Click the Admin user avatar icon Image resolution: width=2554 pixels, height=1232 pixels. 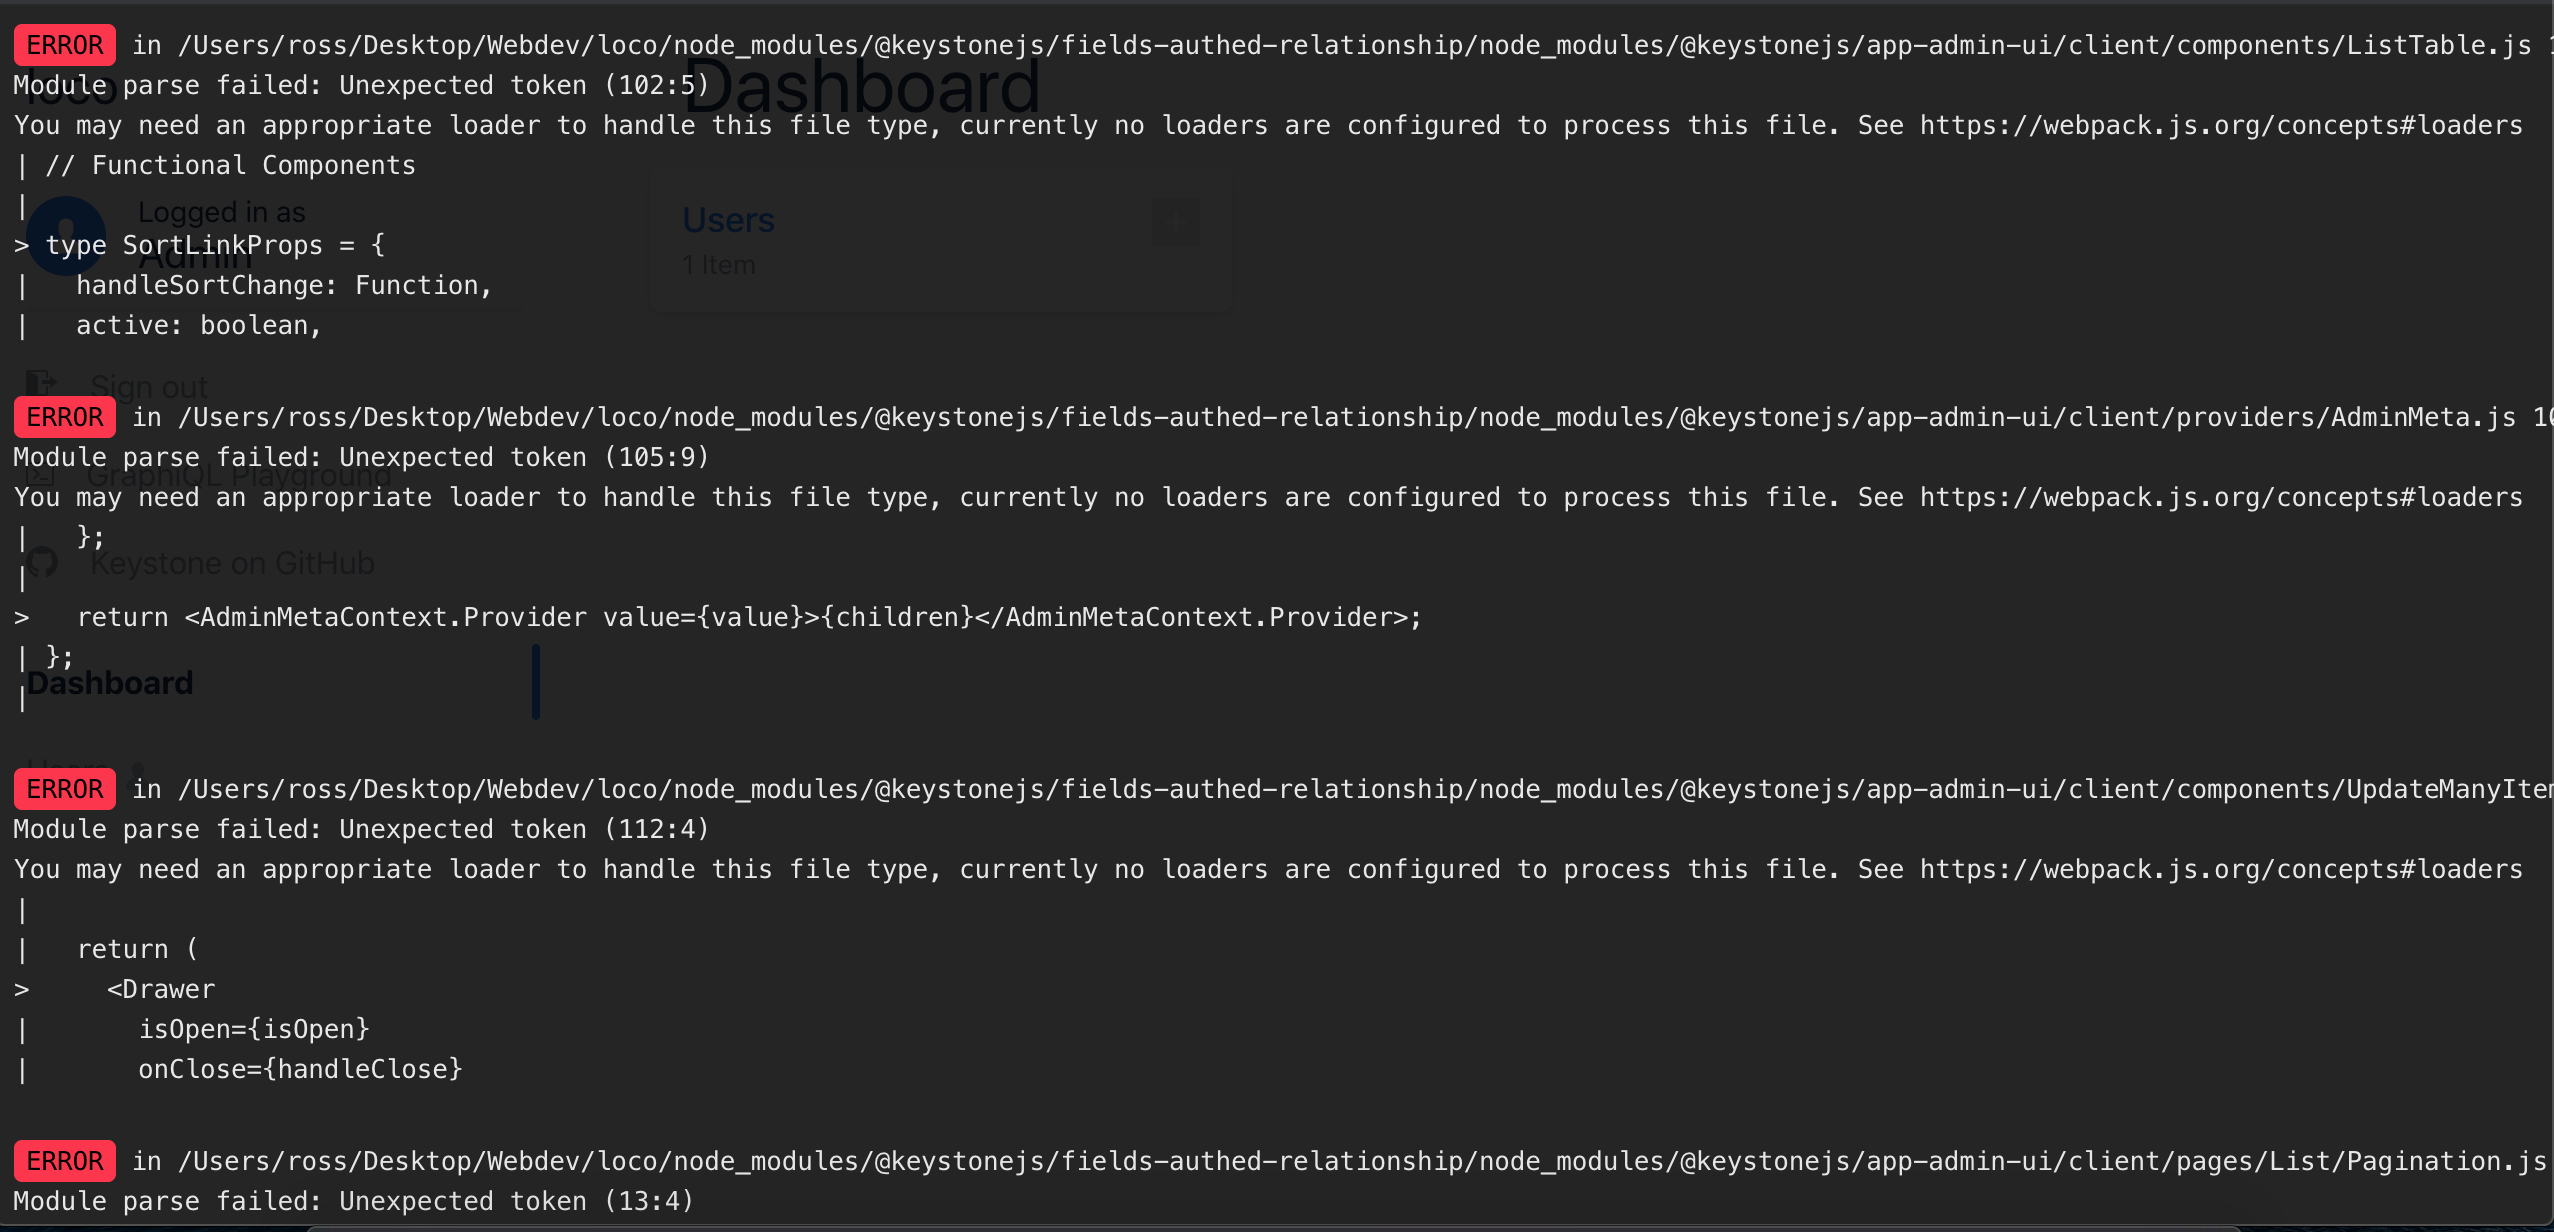click(64, 237)
